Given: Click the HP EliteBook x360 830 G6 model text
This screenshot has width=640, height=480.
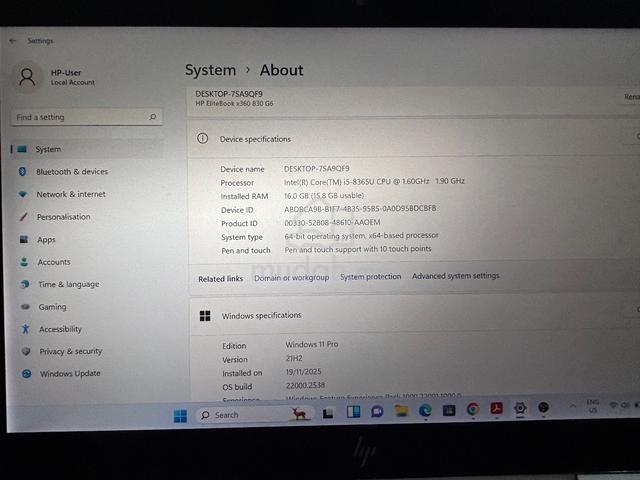Looking at the screenshot, I should click(234, 104).
